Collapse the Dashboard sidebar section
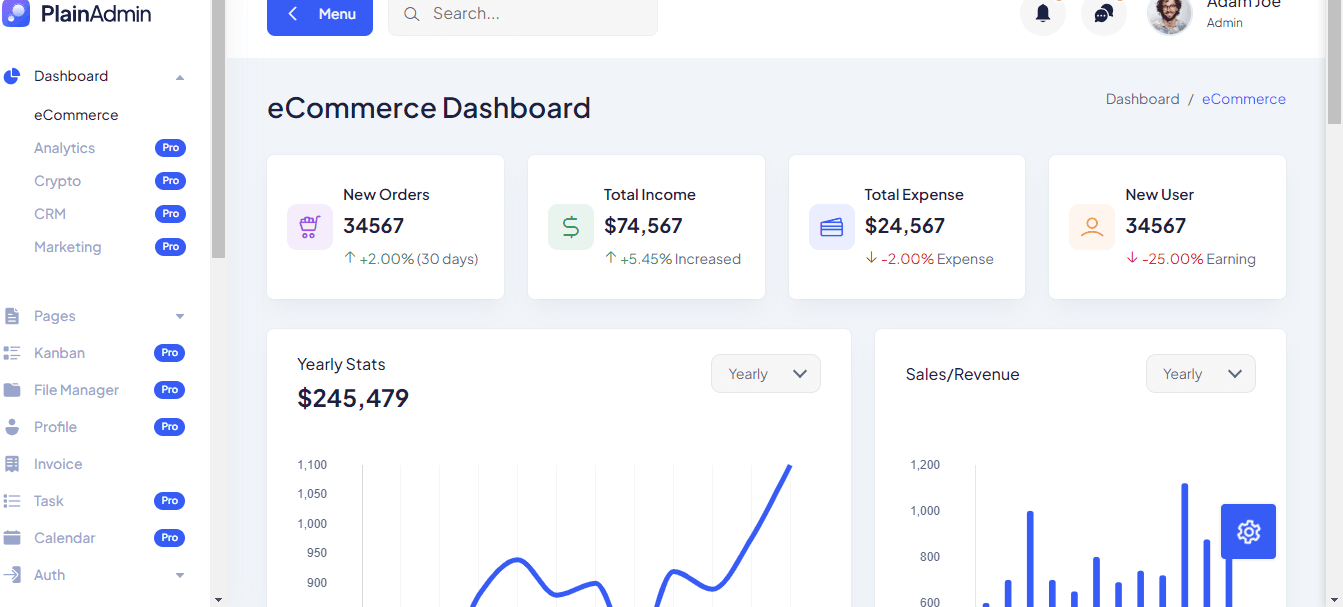Viewport: 1343px width, 607px height. point(180,76)
